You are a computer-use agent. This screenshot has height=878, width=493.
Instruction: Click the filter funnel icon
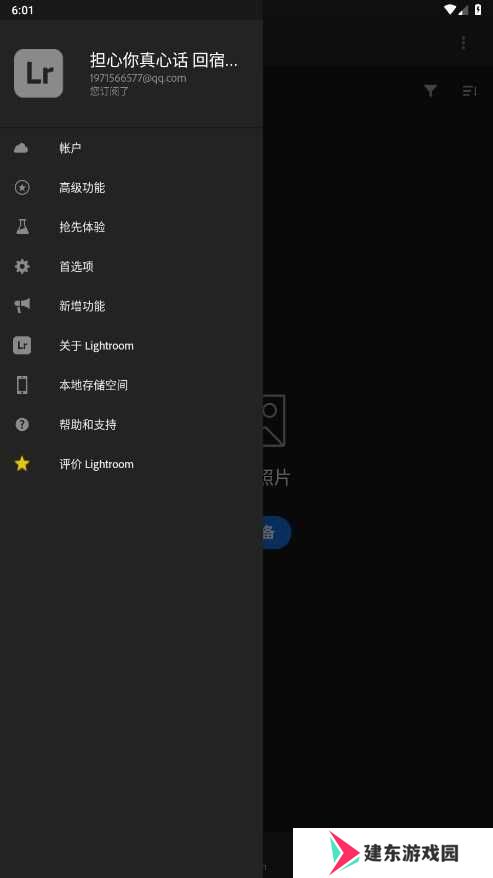[x=430, y=91]
